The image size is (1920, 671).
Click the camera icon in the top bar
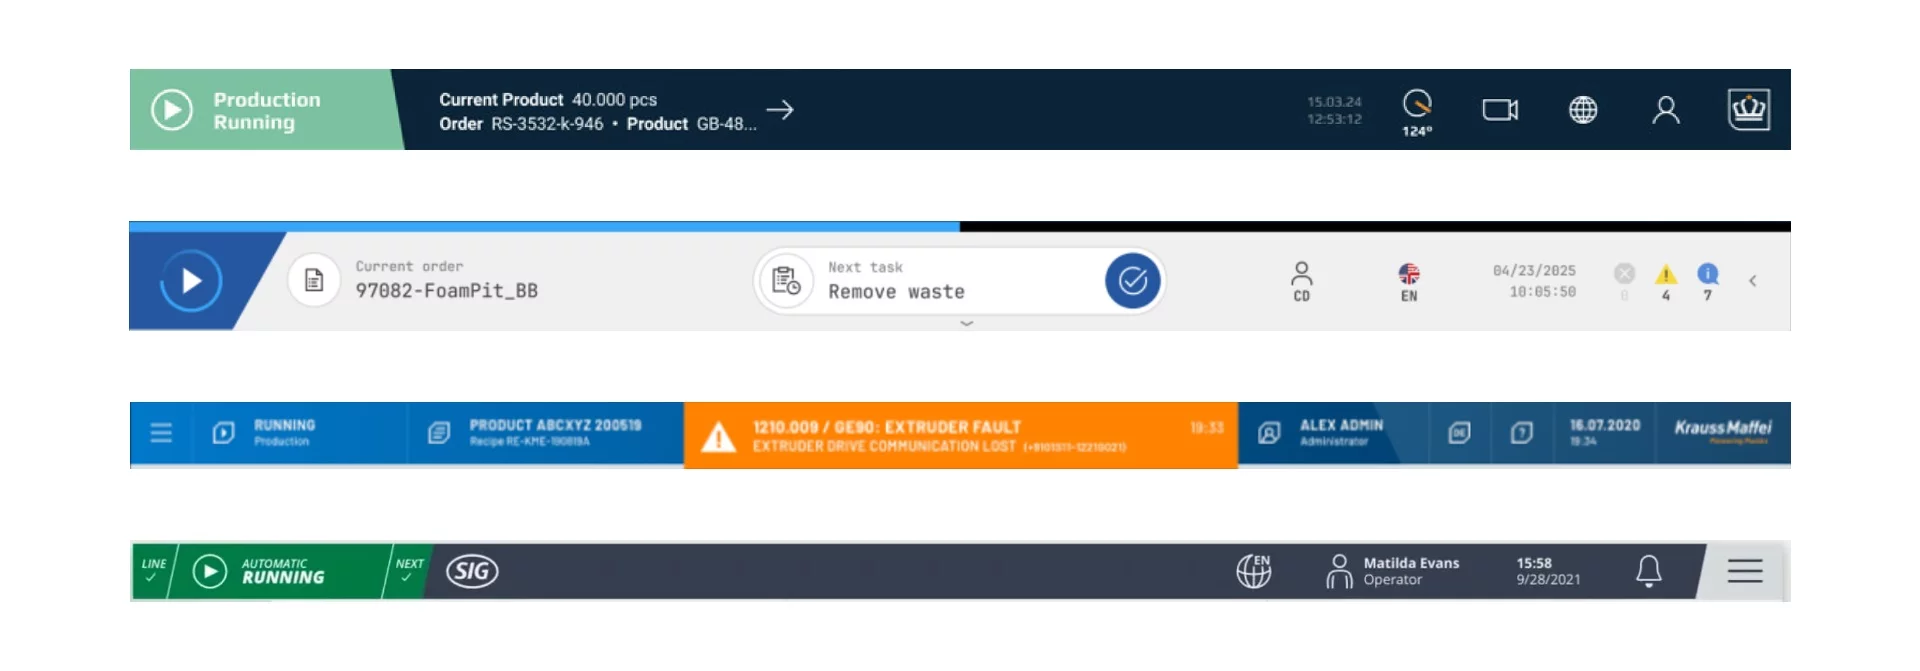pyautogui.click(x=1500, y=110)
